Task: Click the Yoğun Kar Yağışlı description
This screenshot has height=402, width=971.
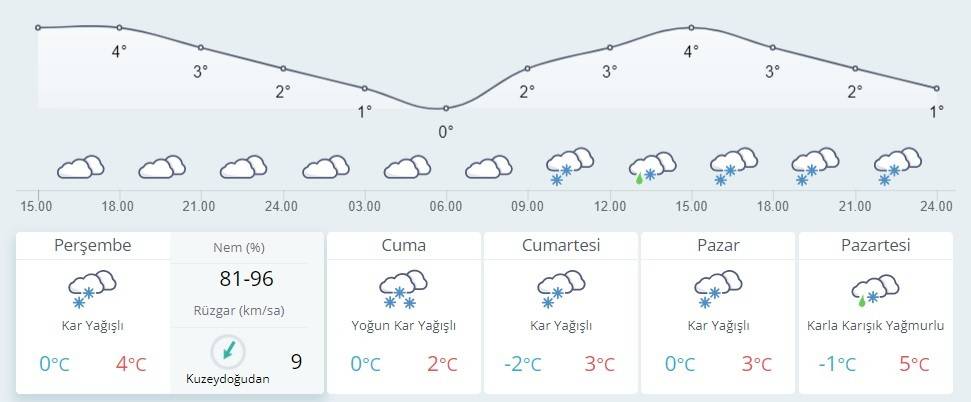Action: pos(403,326)
